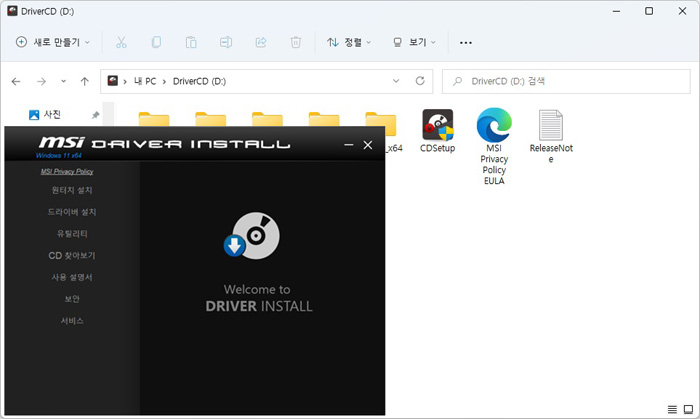Open the 새로 만들기 dropdown
The image size is (700, 419).
coord(53,42)
